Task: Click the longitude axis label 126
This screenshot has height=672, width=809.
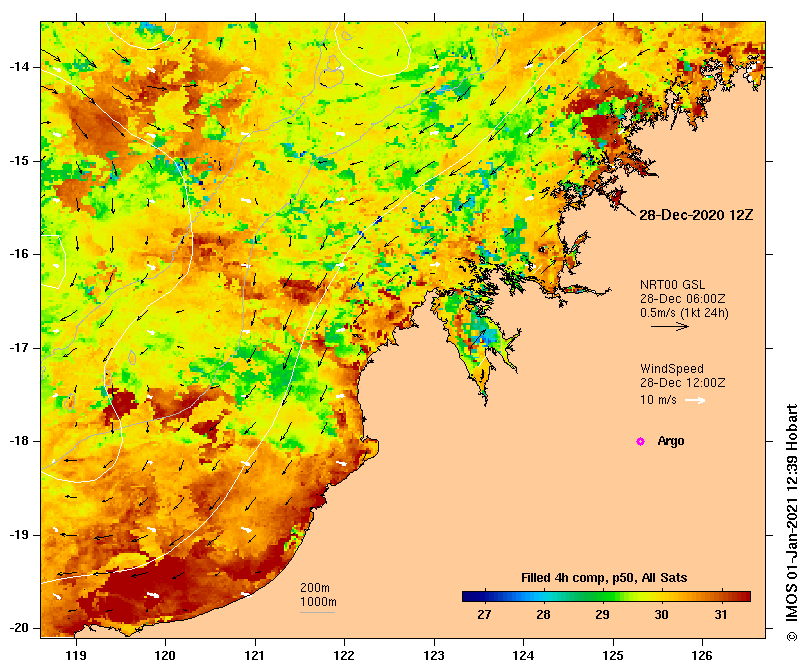Action: click(702, 655)
